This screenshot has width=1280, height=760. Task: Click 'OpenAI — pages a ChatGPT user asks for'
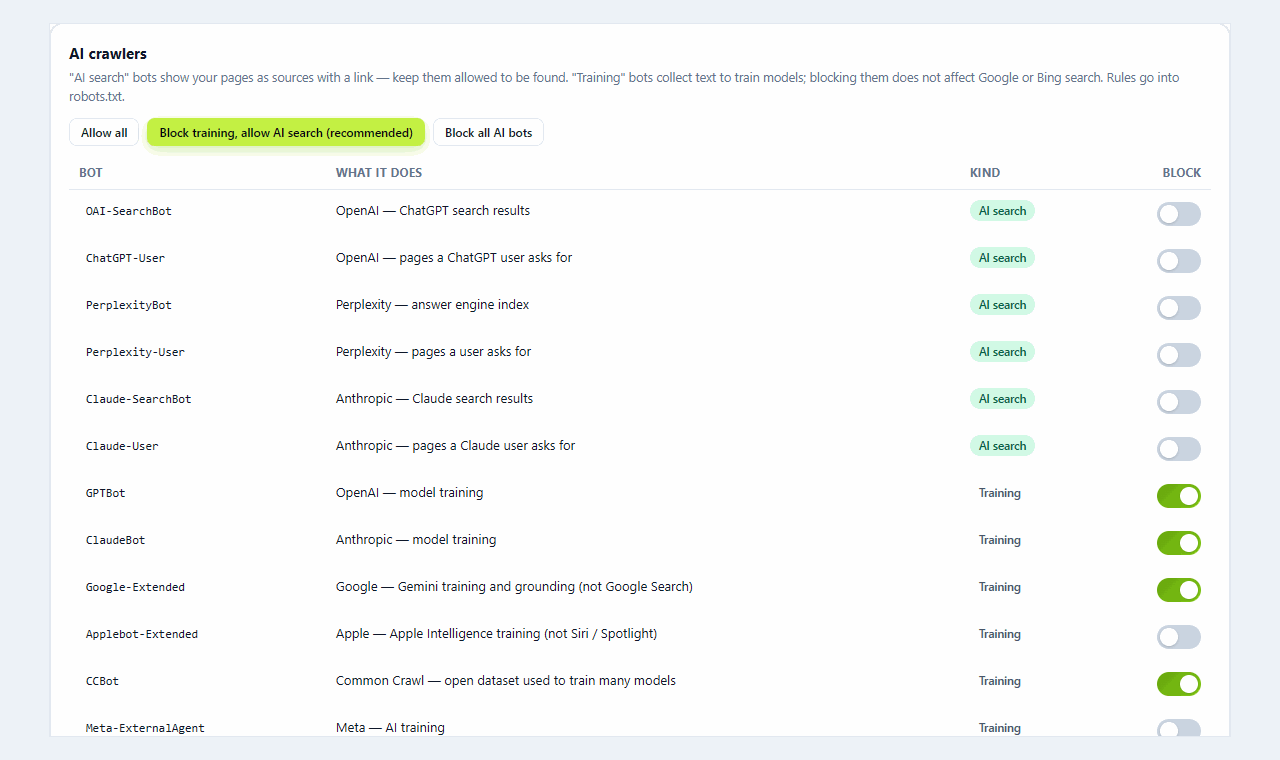[454, 258]
